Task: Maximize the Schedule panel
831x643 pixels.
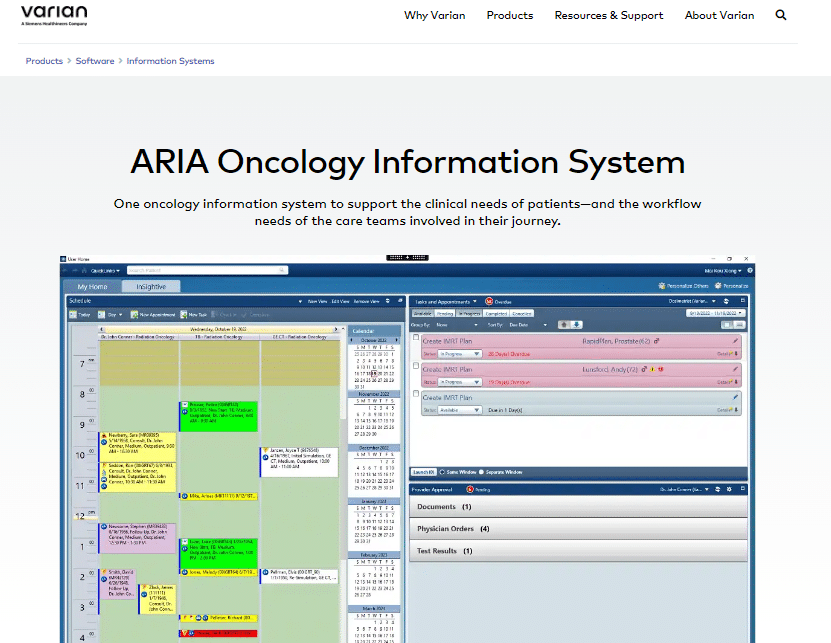Action: [400, 301]
